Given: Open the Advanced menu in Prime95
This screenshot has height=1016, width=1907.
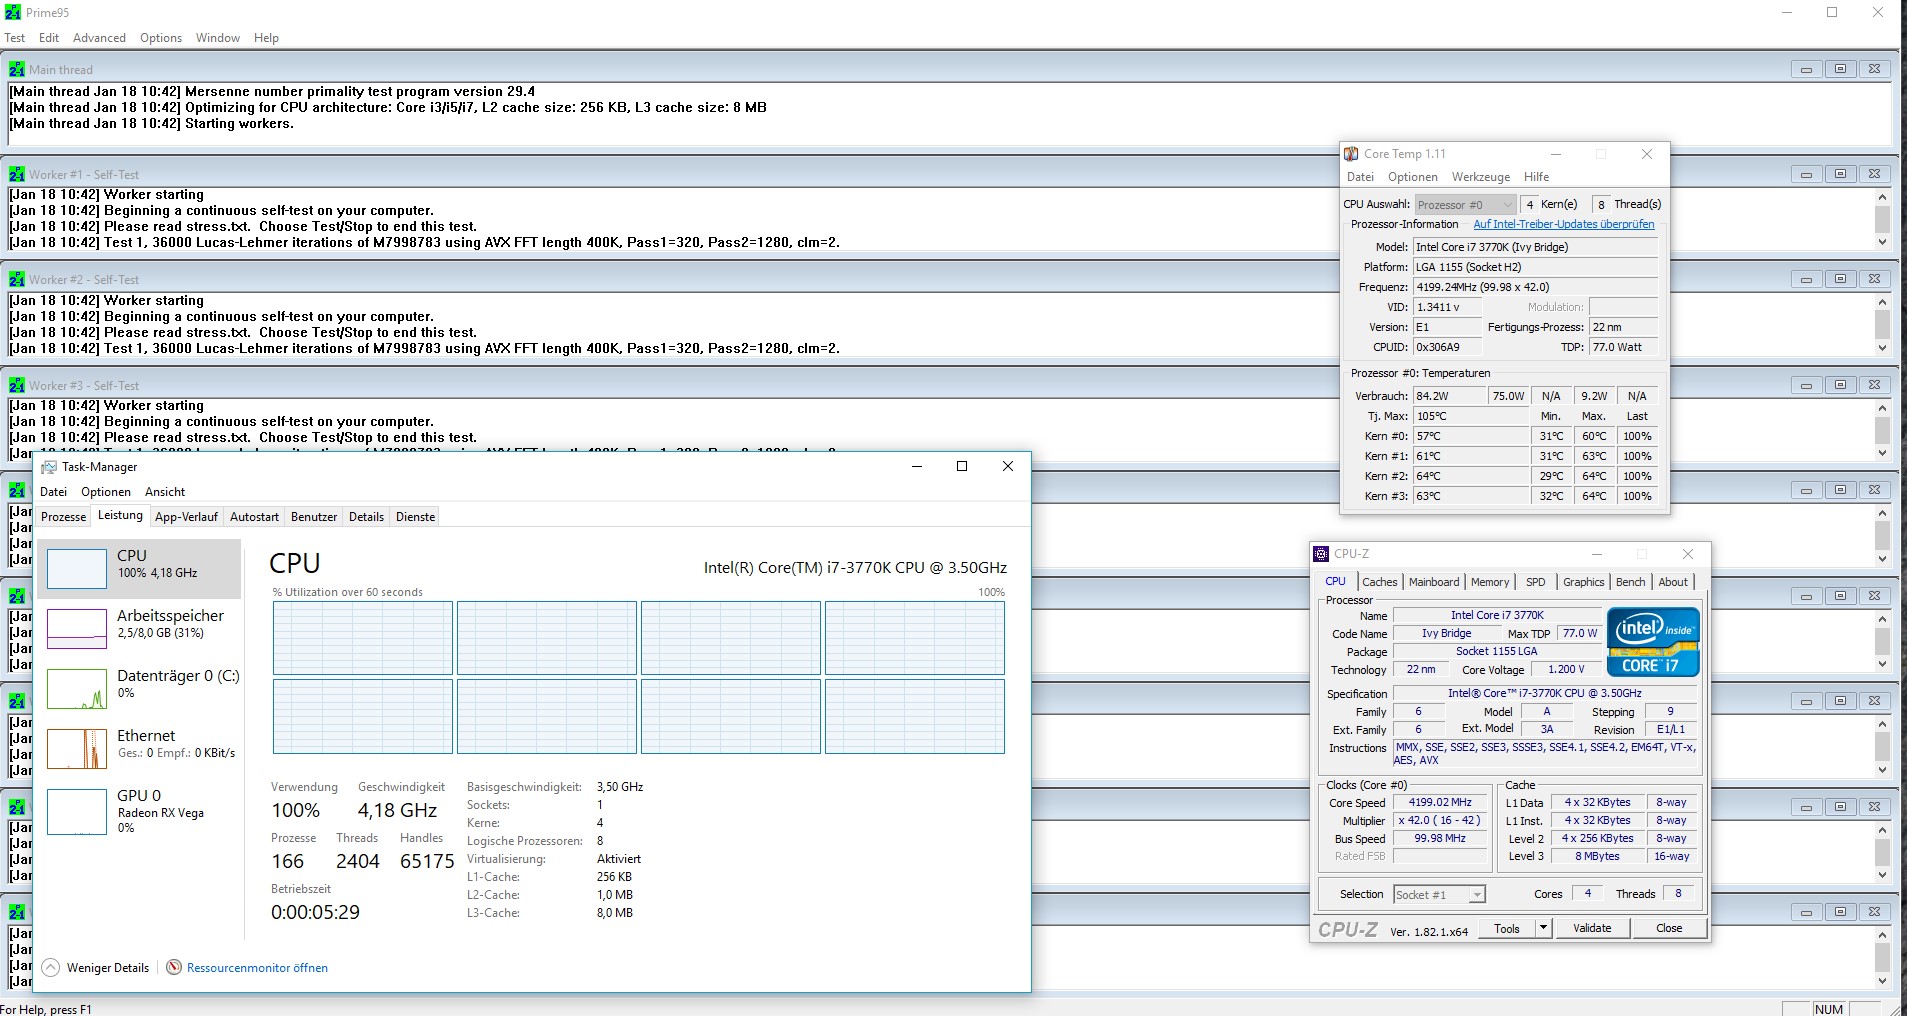Looking at the screenshot, I should (x=99, y=38).
